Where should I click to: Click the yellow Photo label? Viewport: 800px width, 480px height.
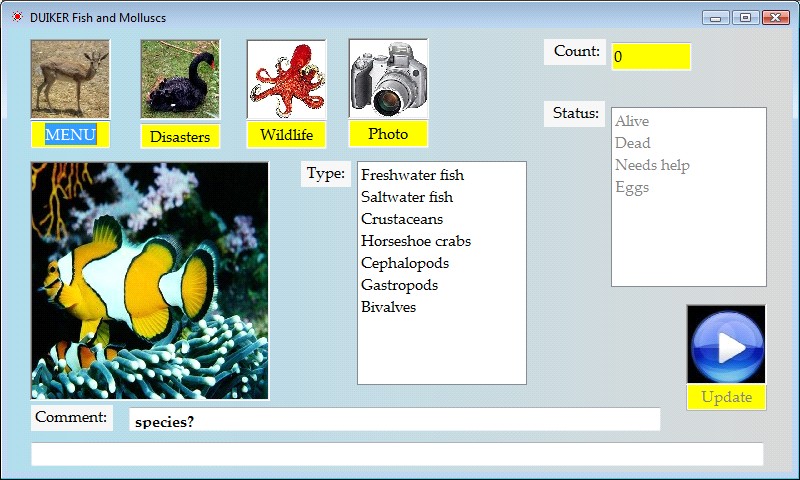(388, 134)
